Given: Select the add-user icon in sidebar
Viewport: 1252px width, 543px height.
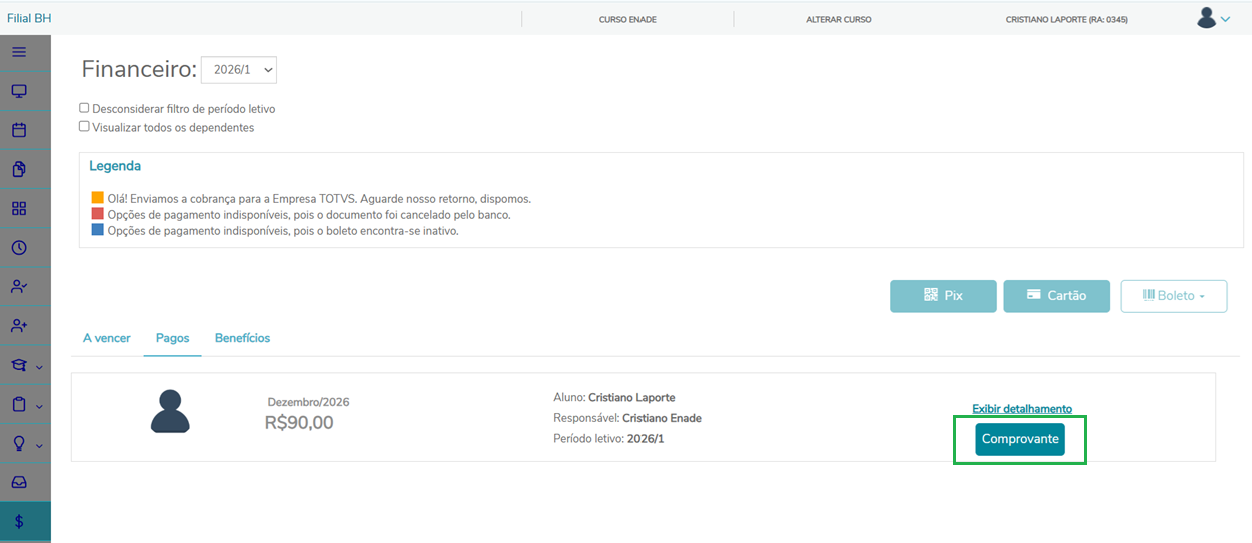Looking at the screenshot, I should pos(19,326).
